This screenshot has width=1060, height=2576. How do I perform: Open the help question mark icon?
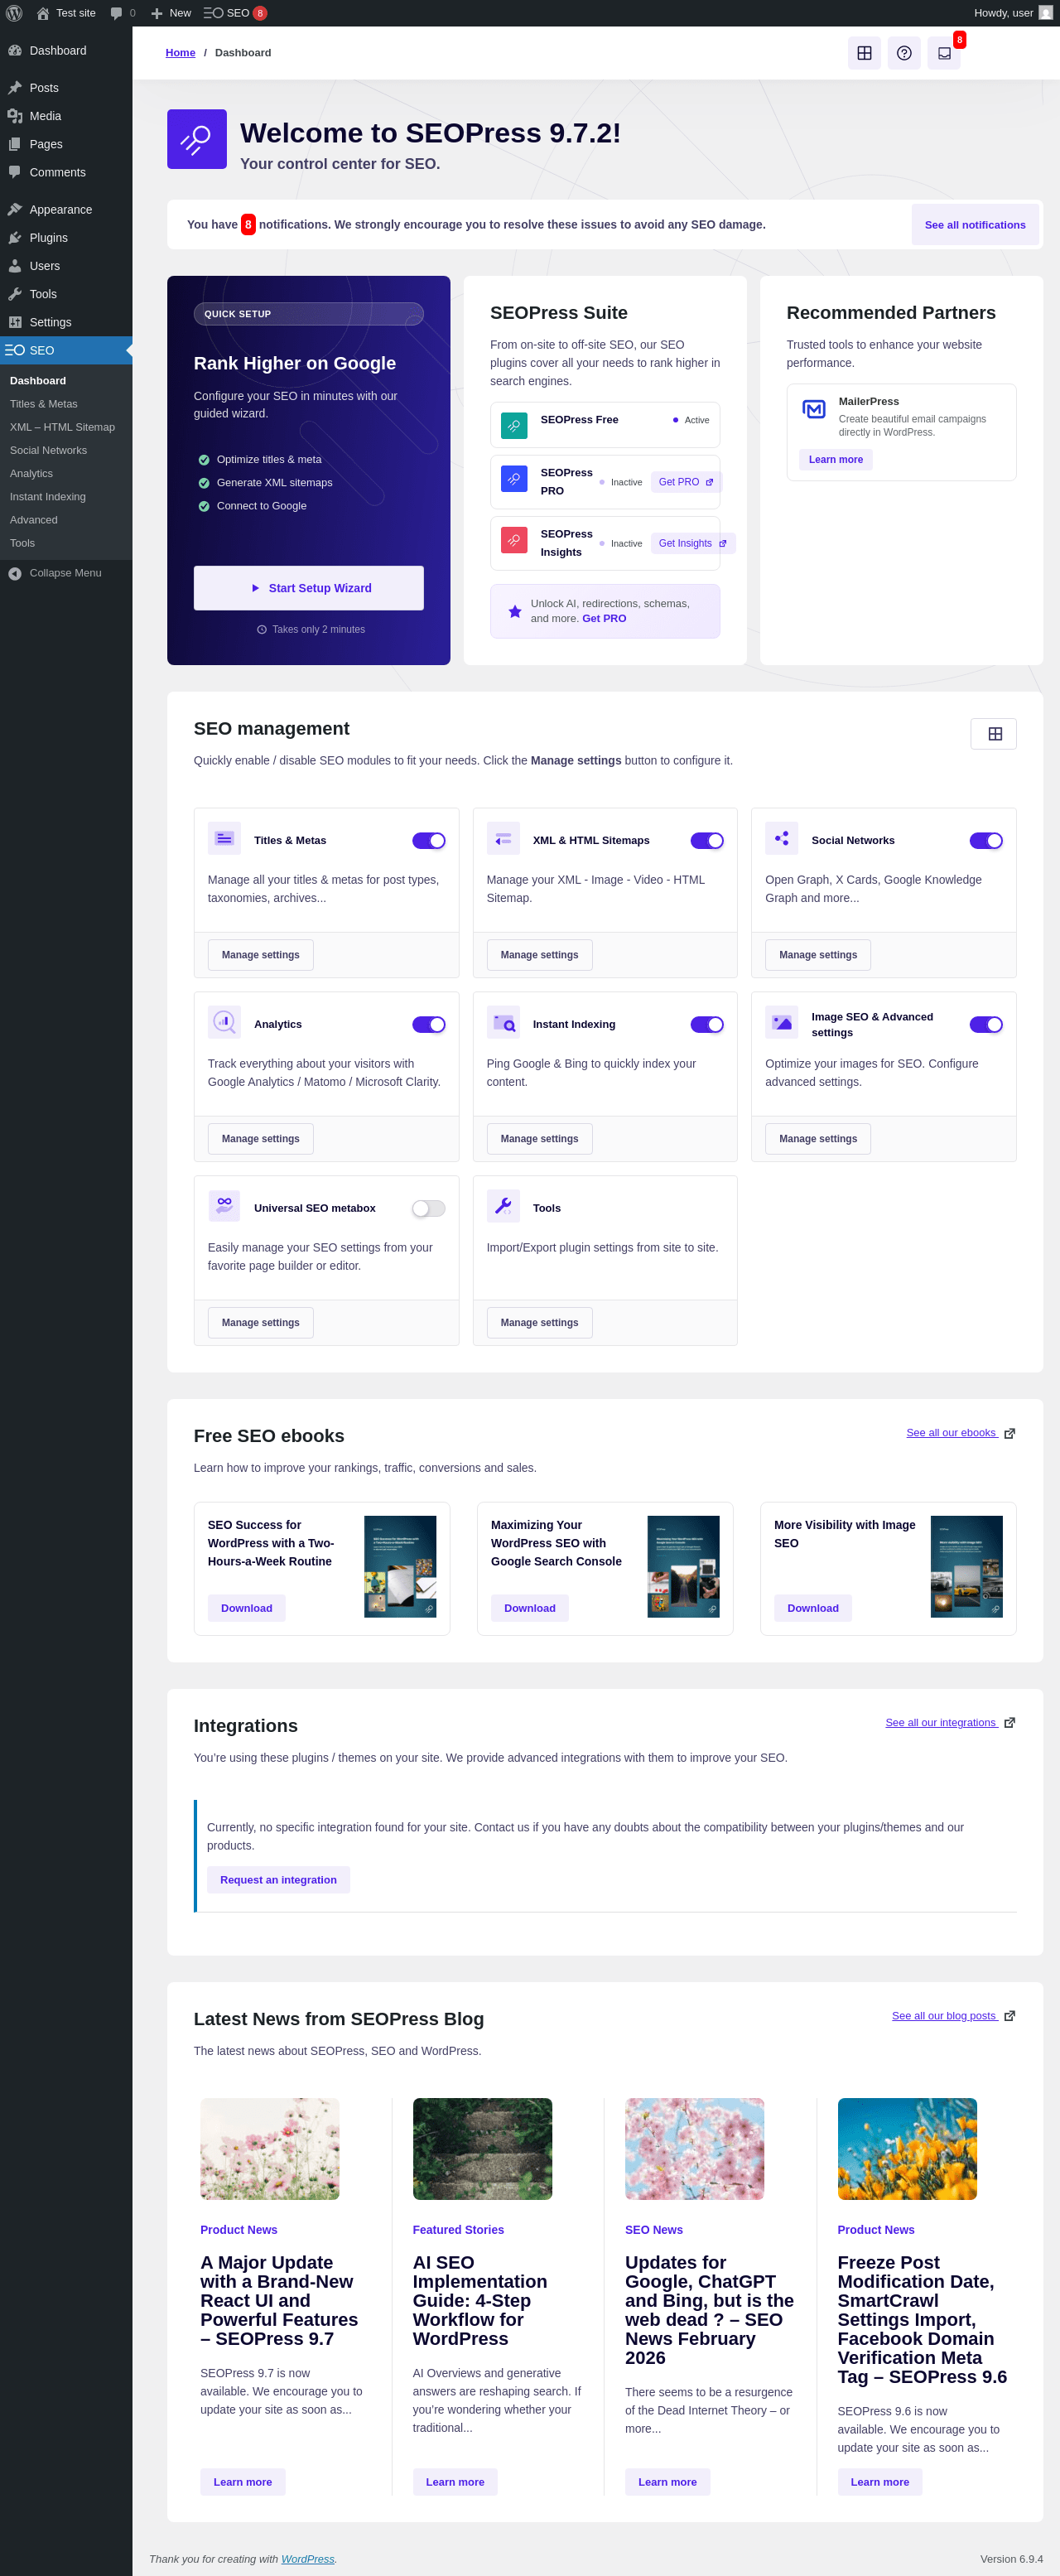tap(904, 53)
